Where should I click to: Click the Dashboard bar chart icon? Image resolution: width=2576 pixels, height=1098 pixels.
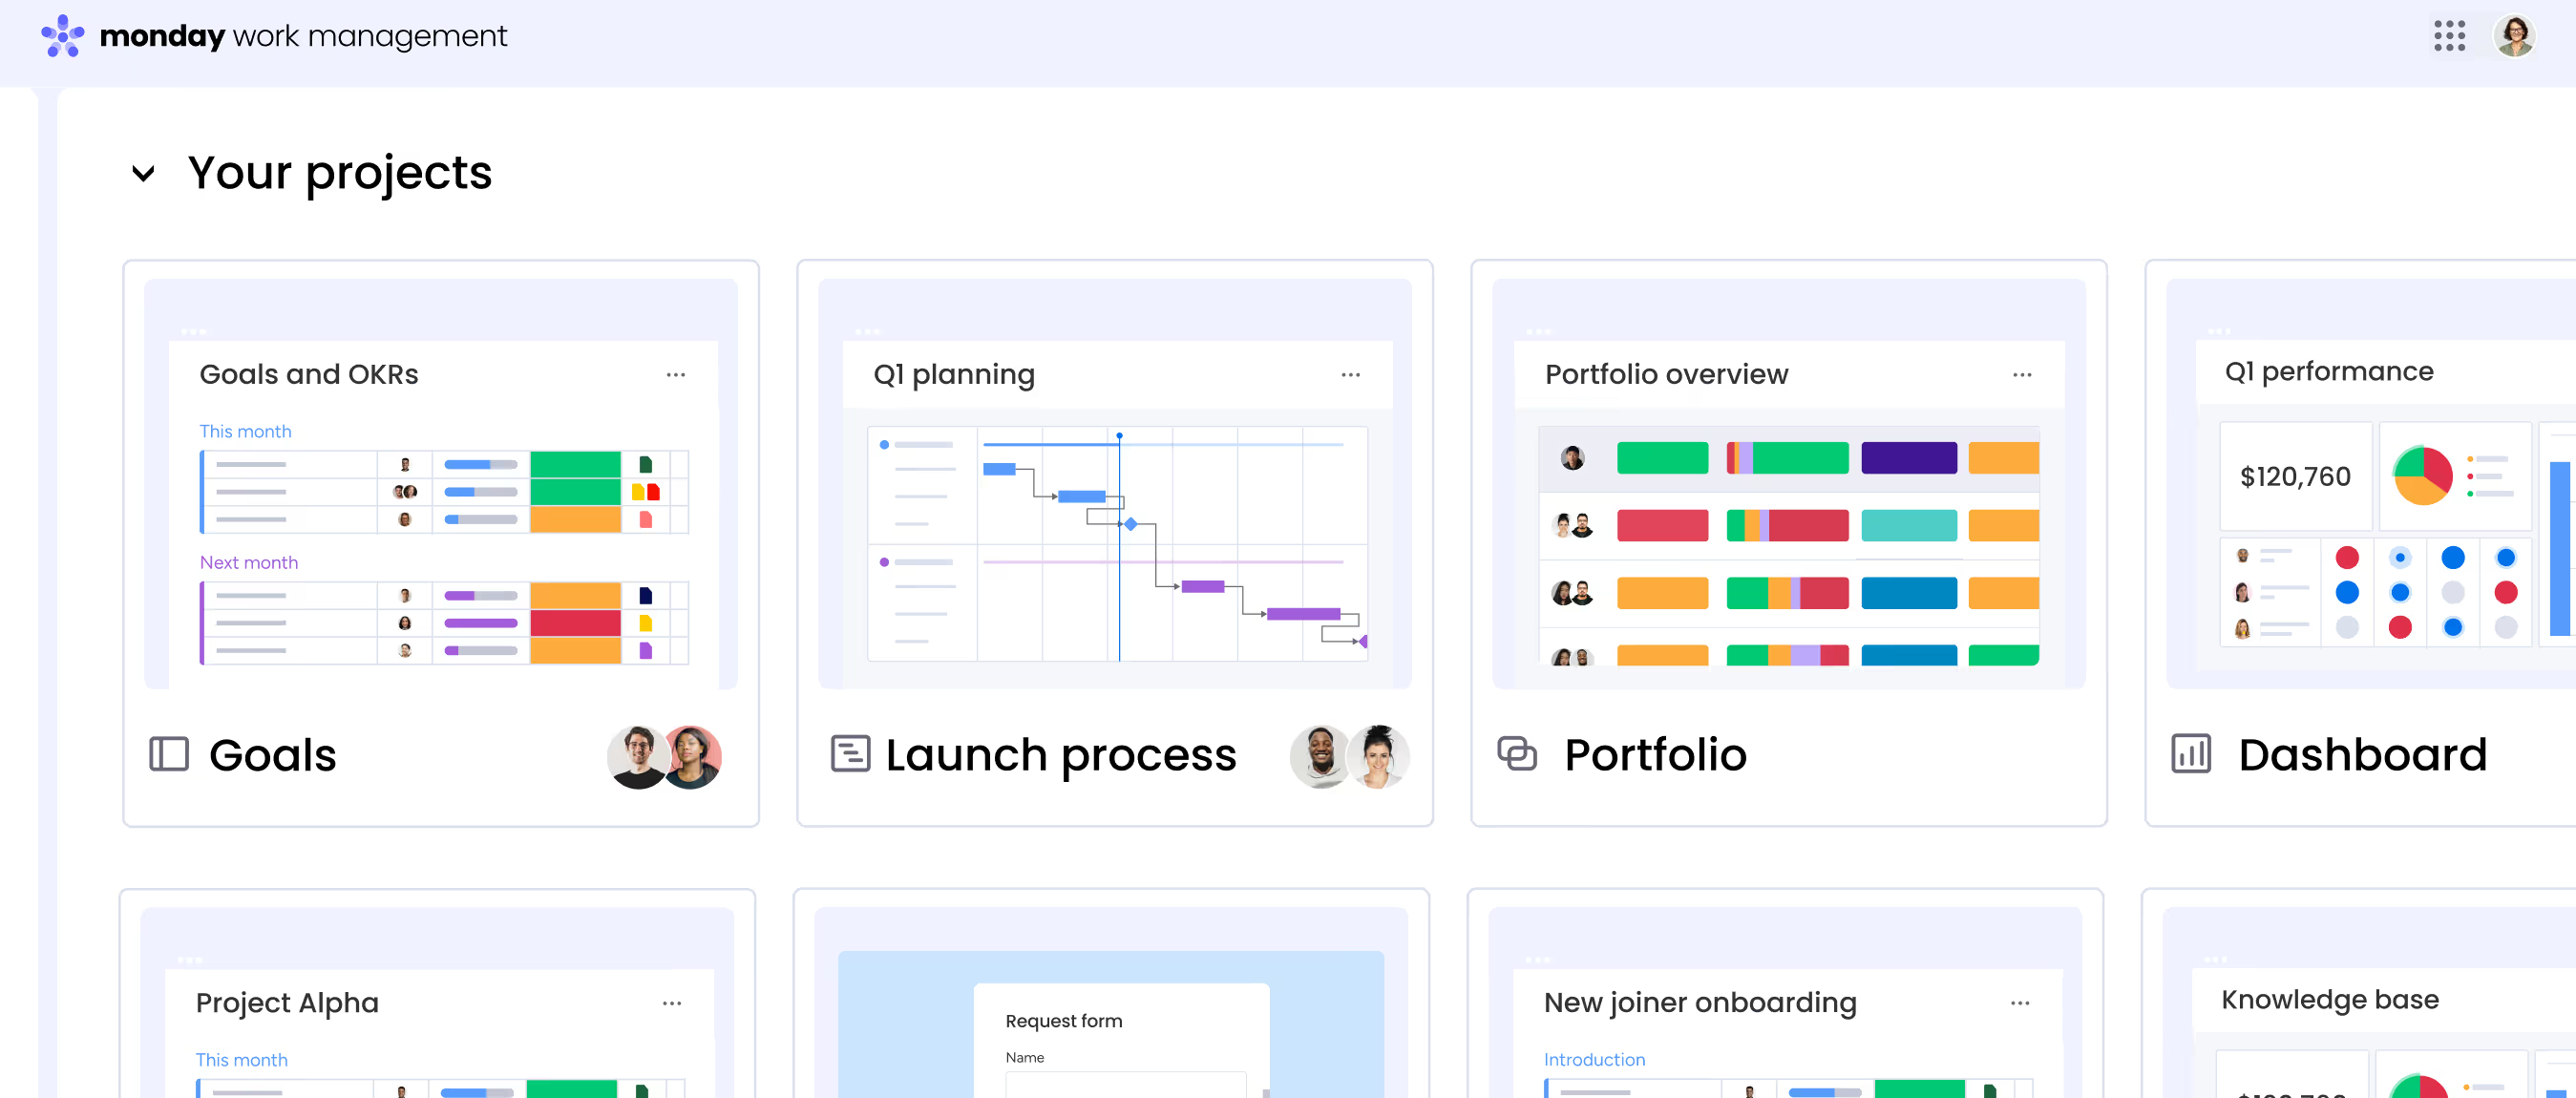[x=2190, y=755]
